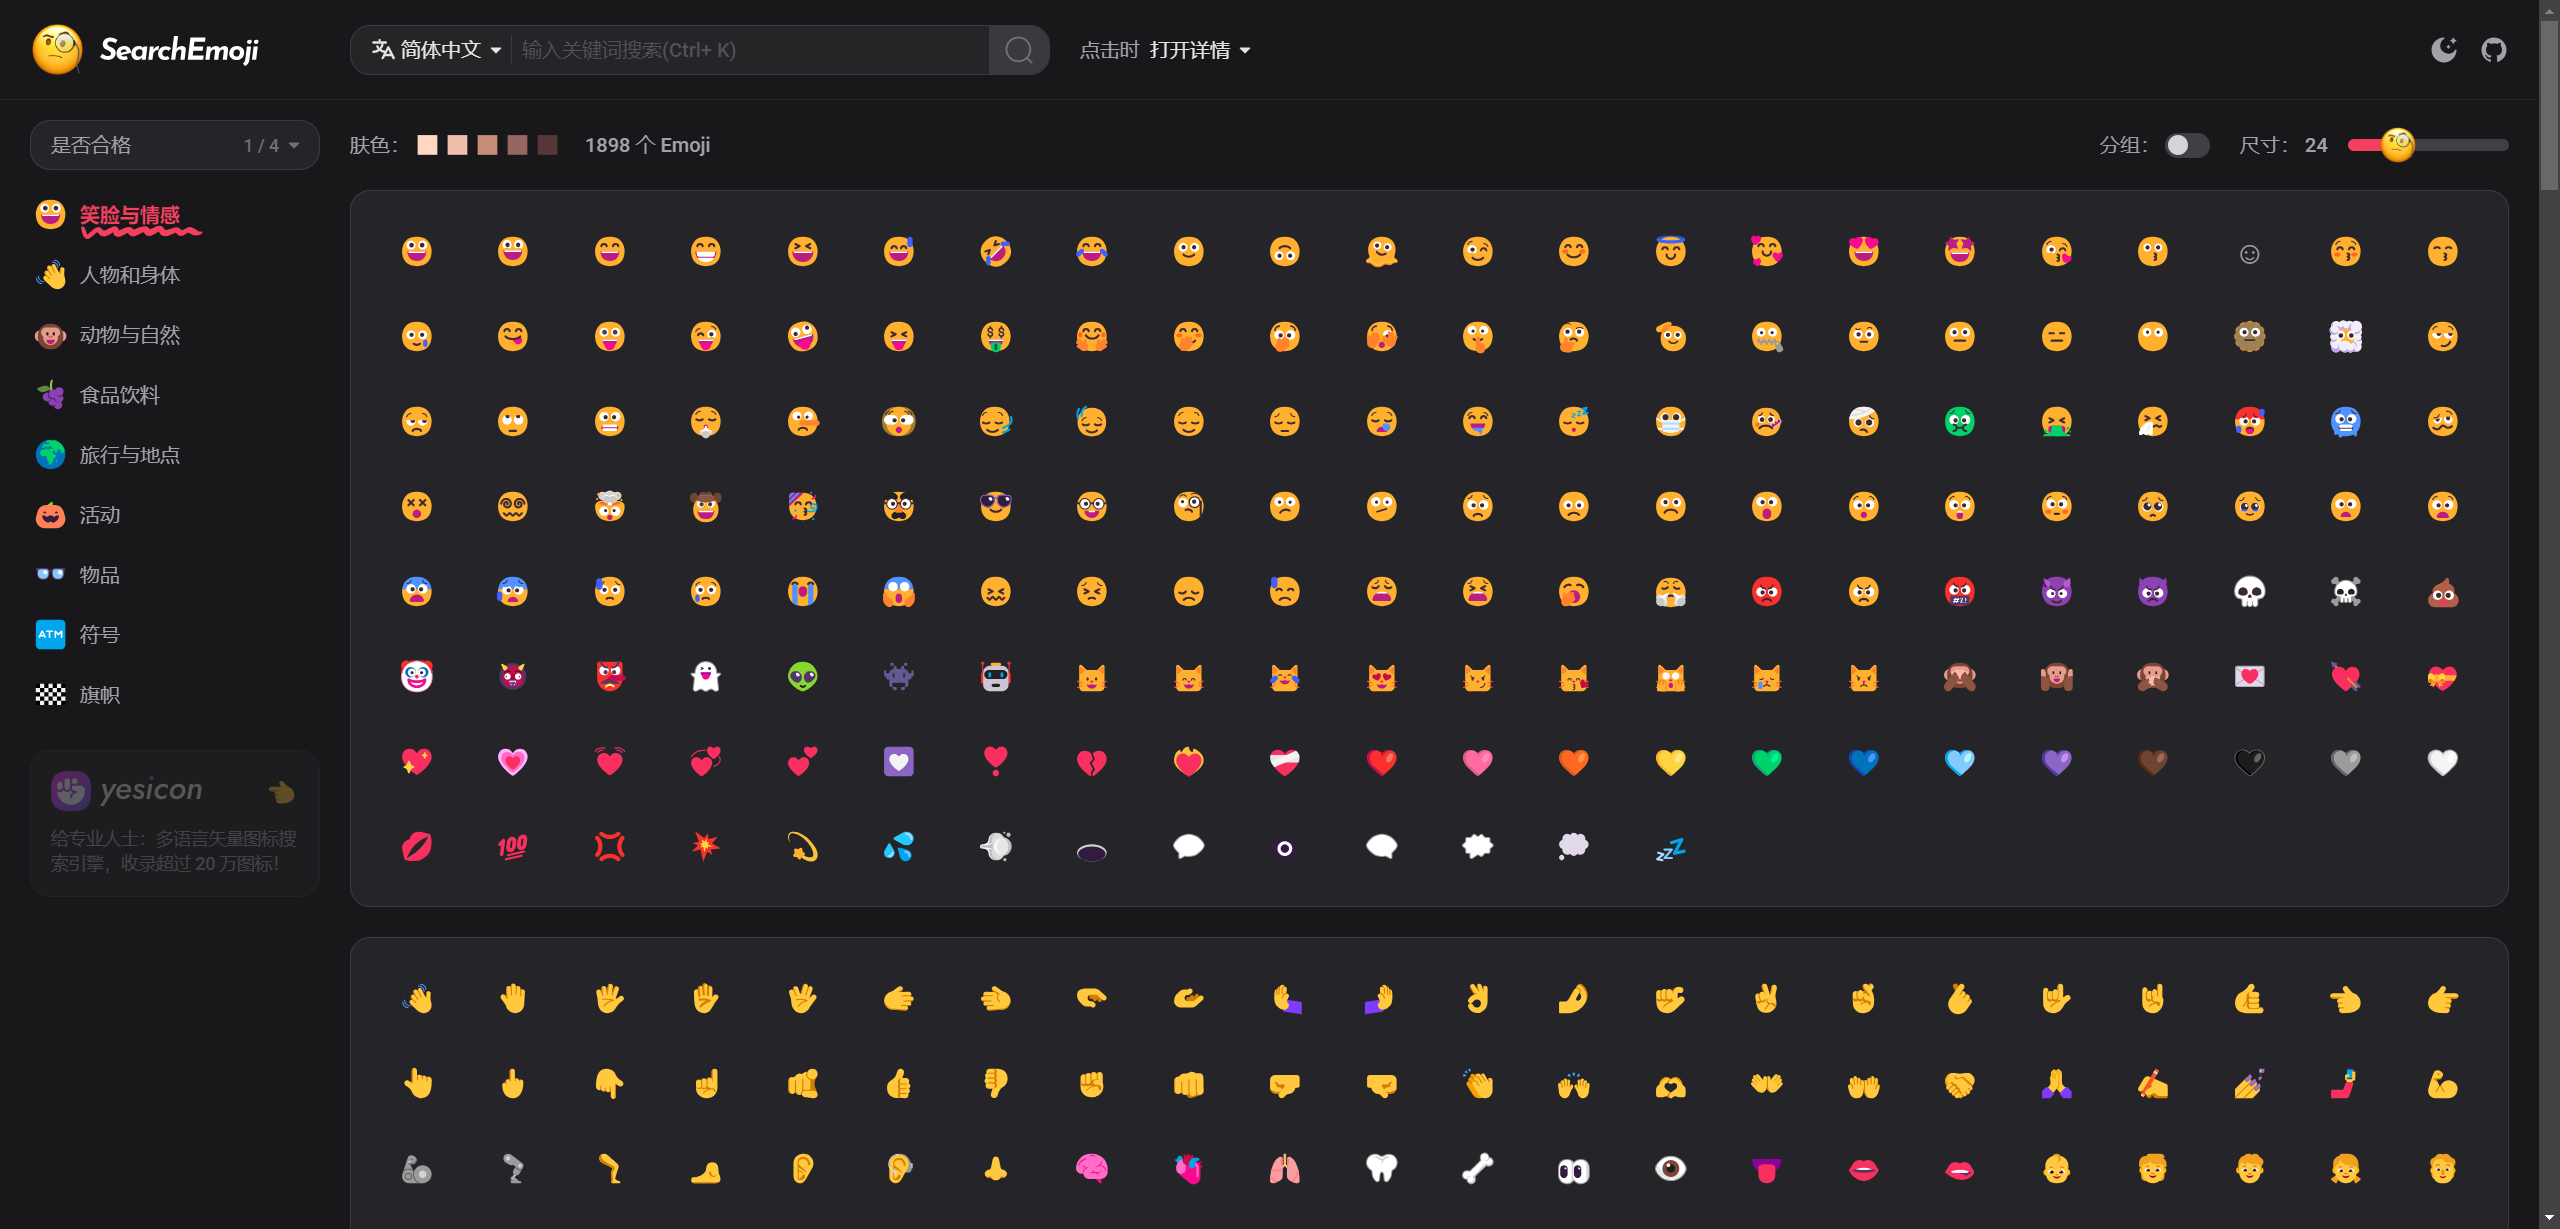Viewport: 2560px width, 1229px height.
Task: Select the 活动 pumpkin category icon
Action: coord(50,515)
